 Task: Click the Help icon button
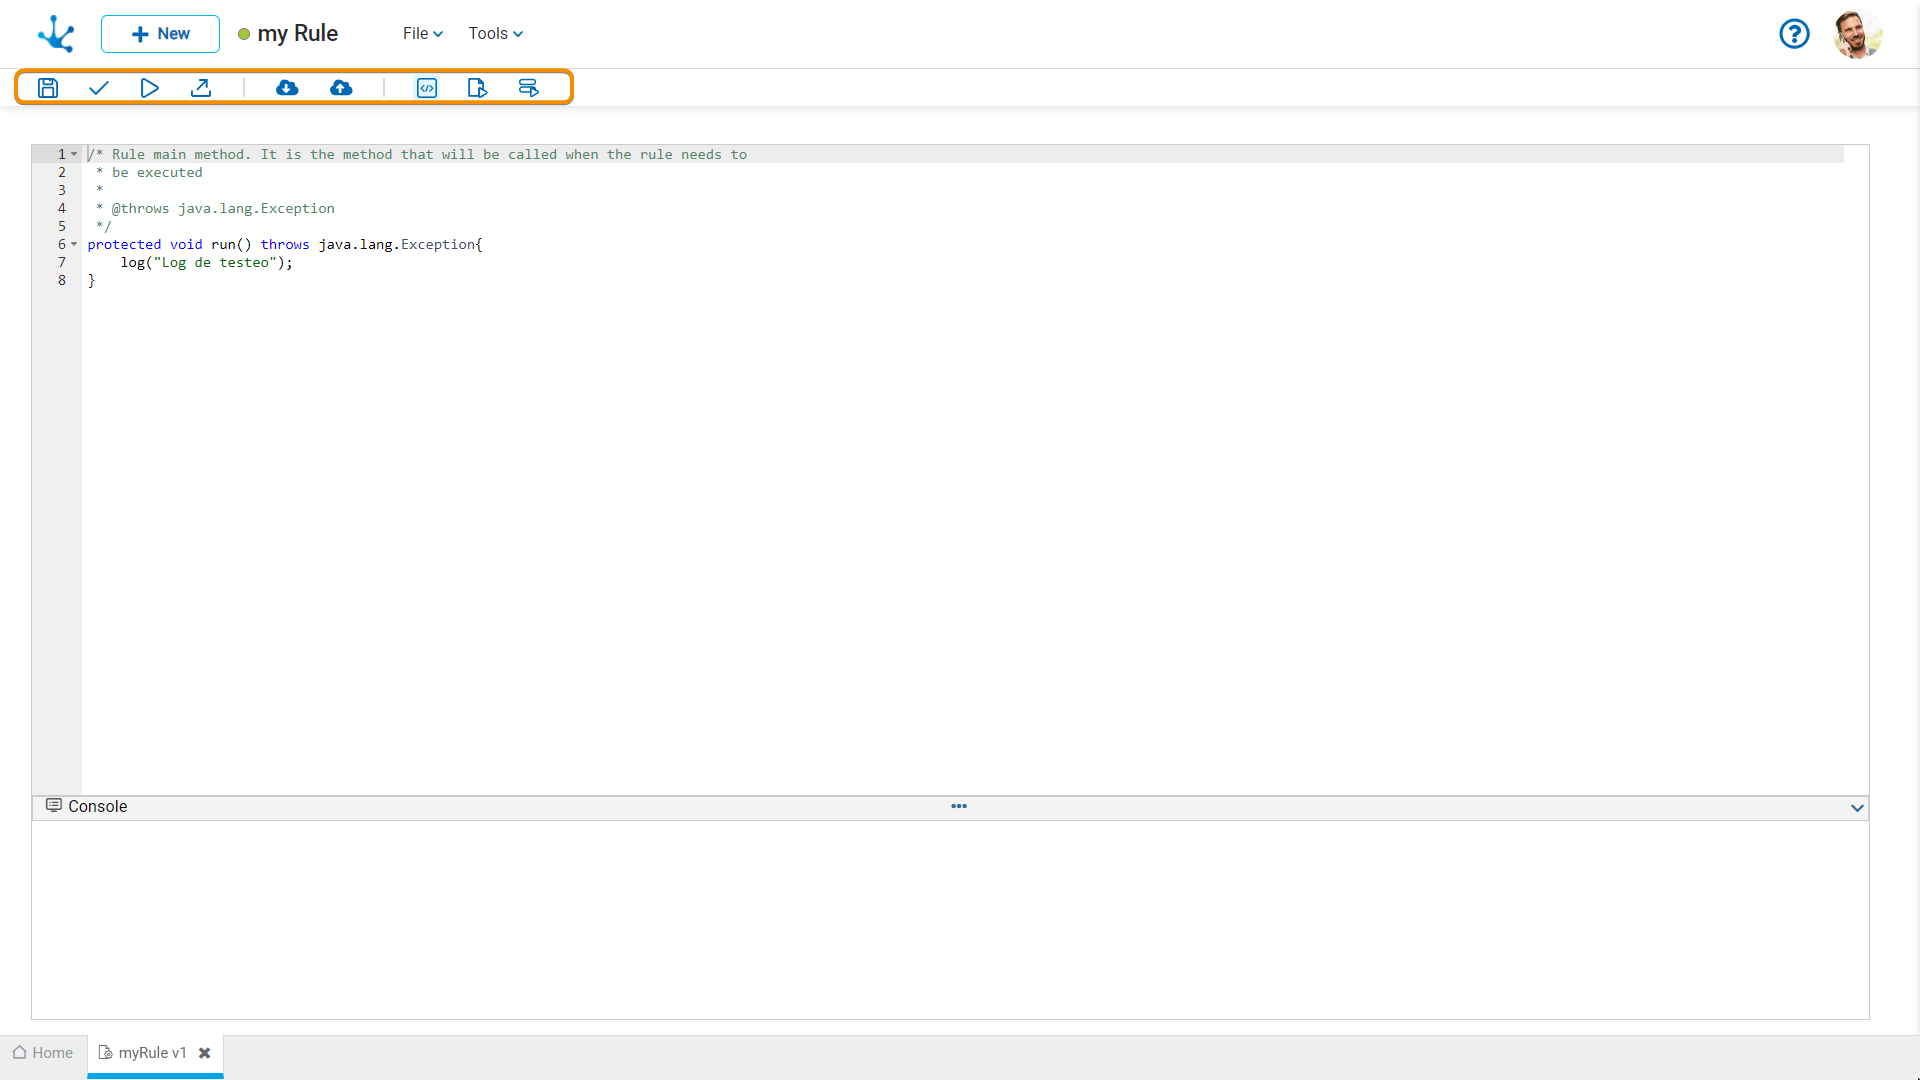tap(1795, 33)
